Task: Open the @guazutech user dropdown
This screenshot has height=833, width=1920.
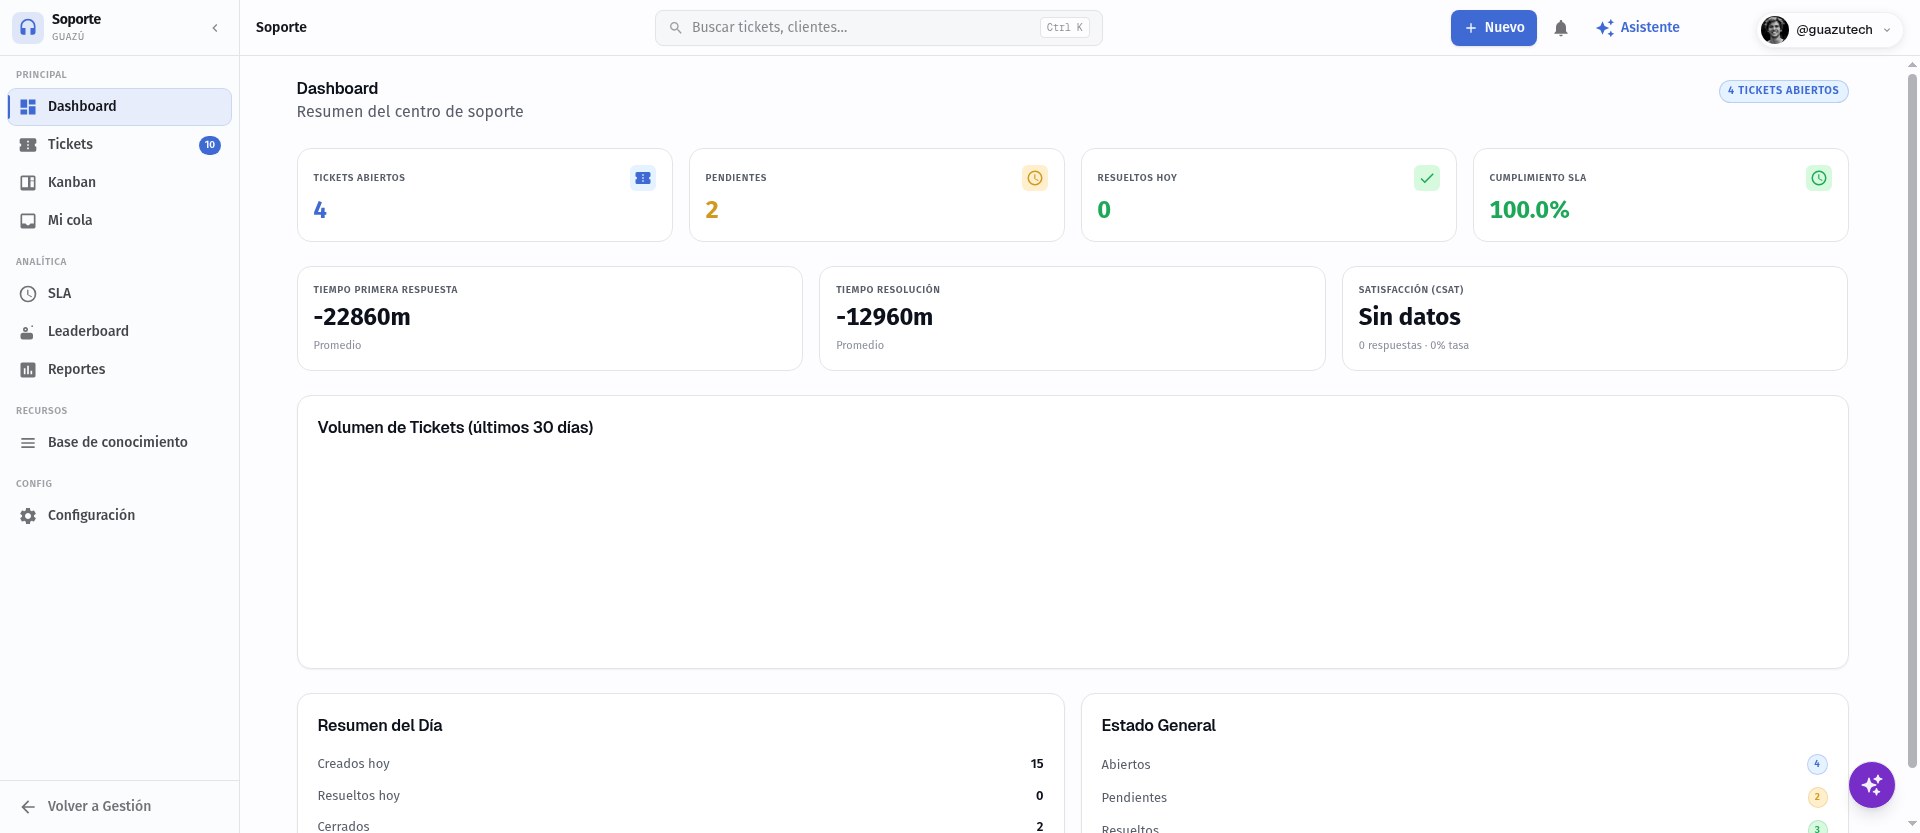Action: pos(1828,29)
